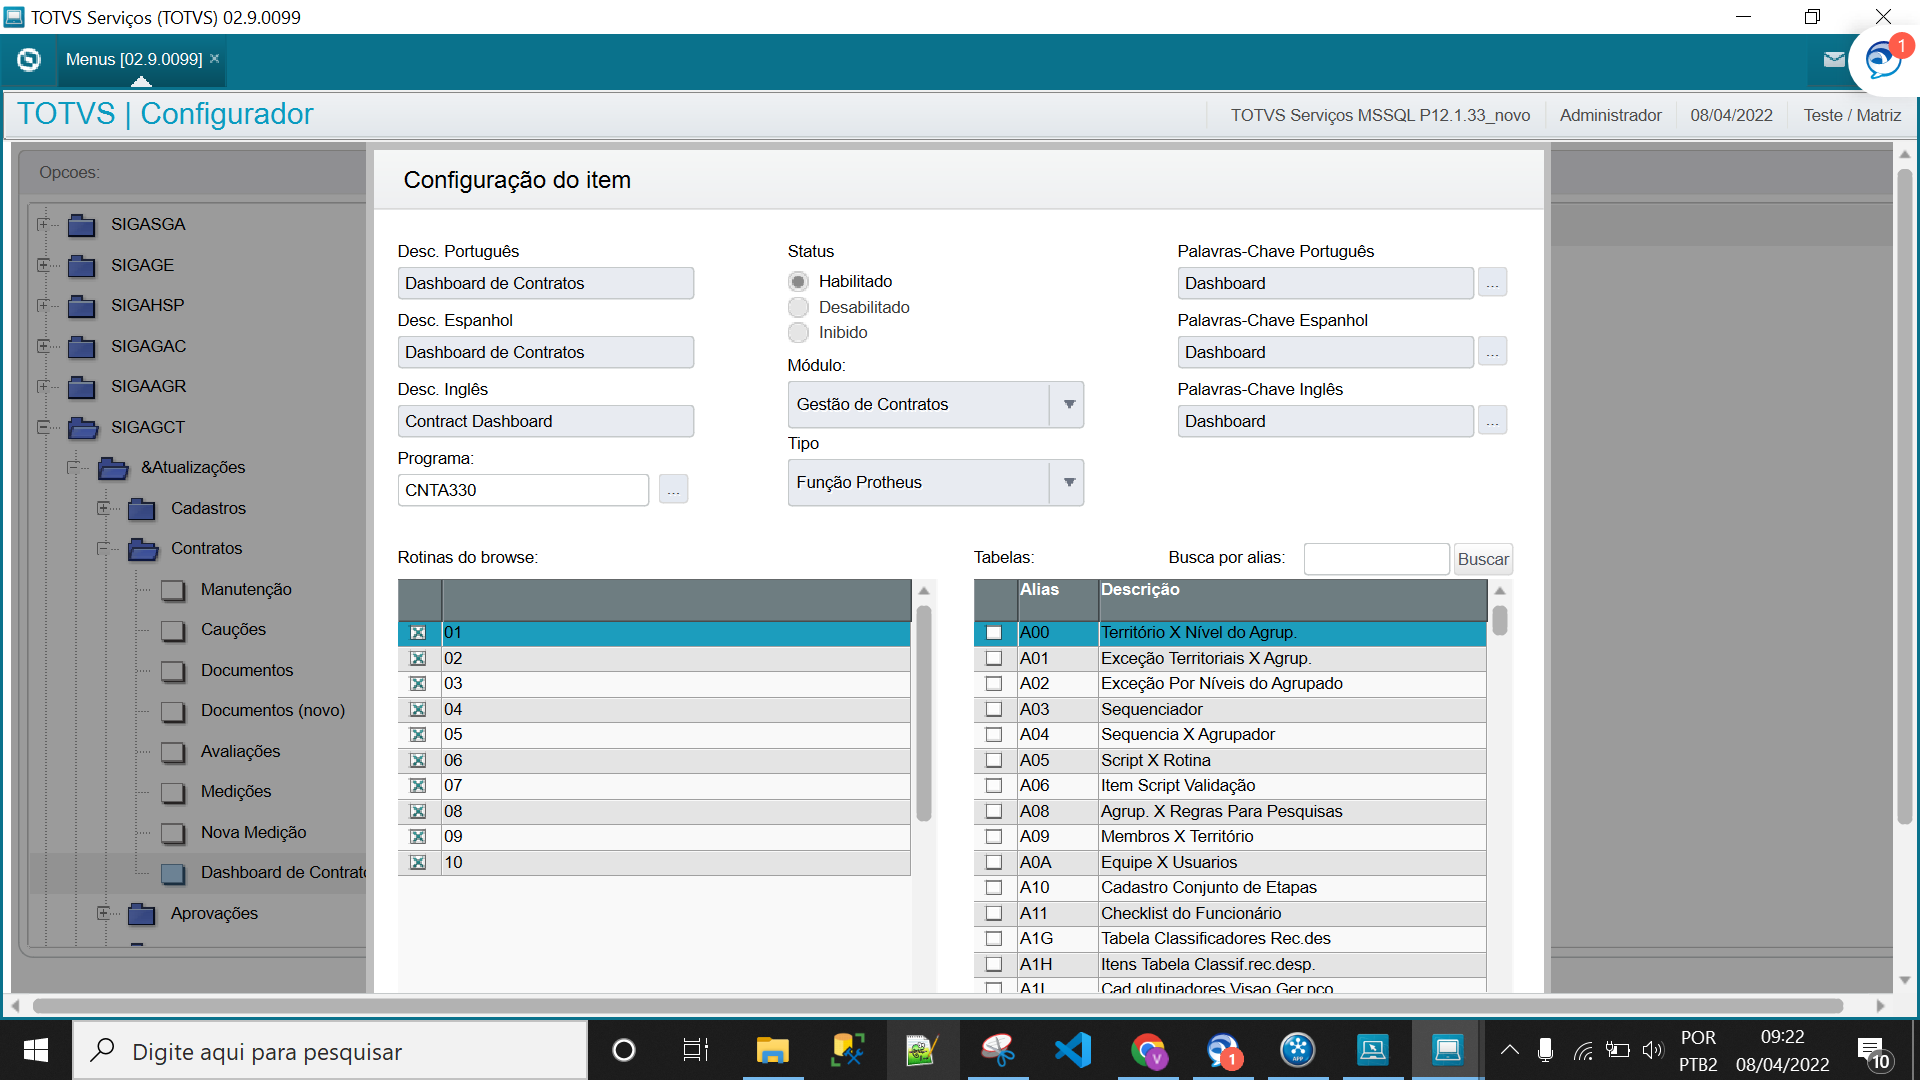Expand the SIGAGAC tree node
The image size is (1920, 1080).
pyautogui.click(x=42, y=346)
